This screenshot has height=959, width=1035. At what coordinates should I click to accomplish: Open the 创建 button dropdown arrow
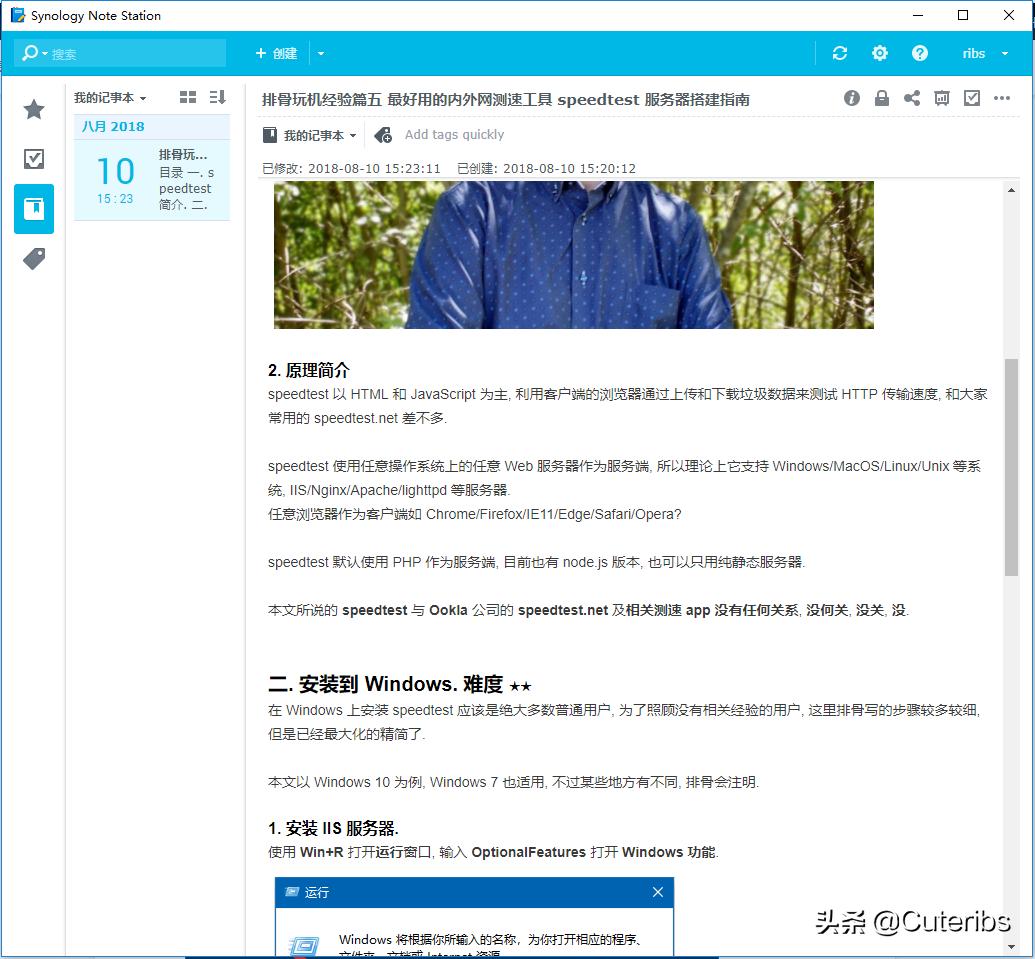pyautogui.click(x=320, y=52)
